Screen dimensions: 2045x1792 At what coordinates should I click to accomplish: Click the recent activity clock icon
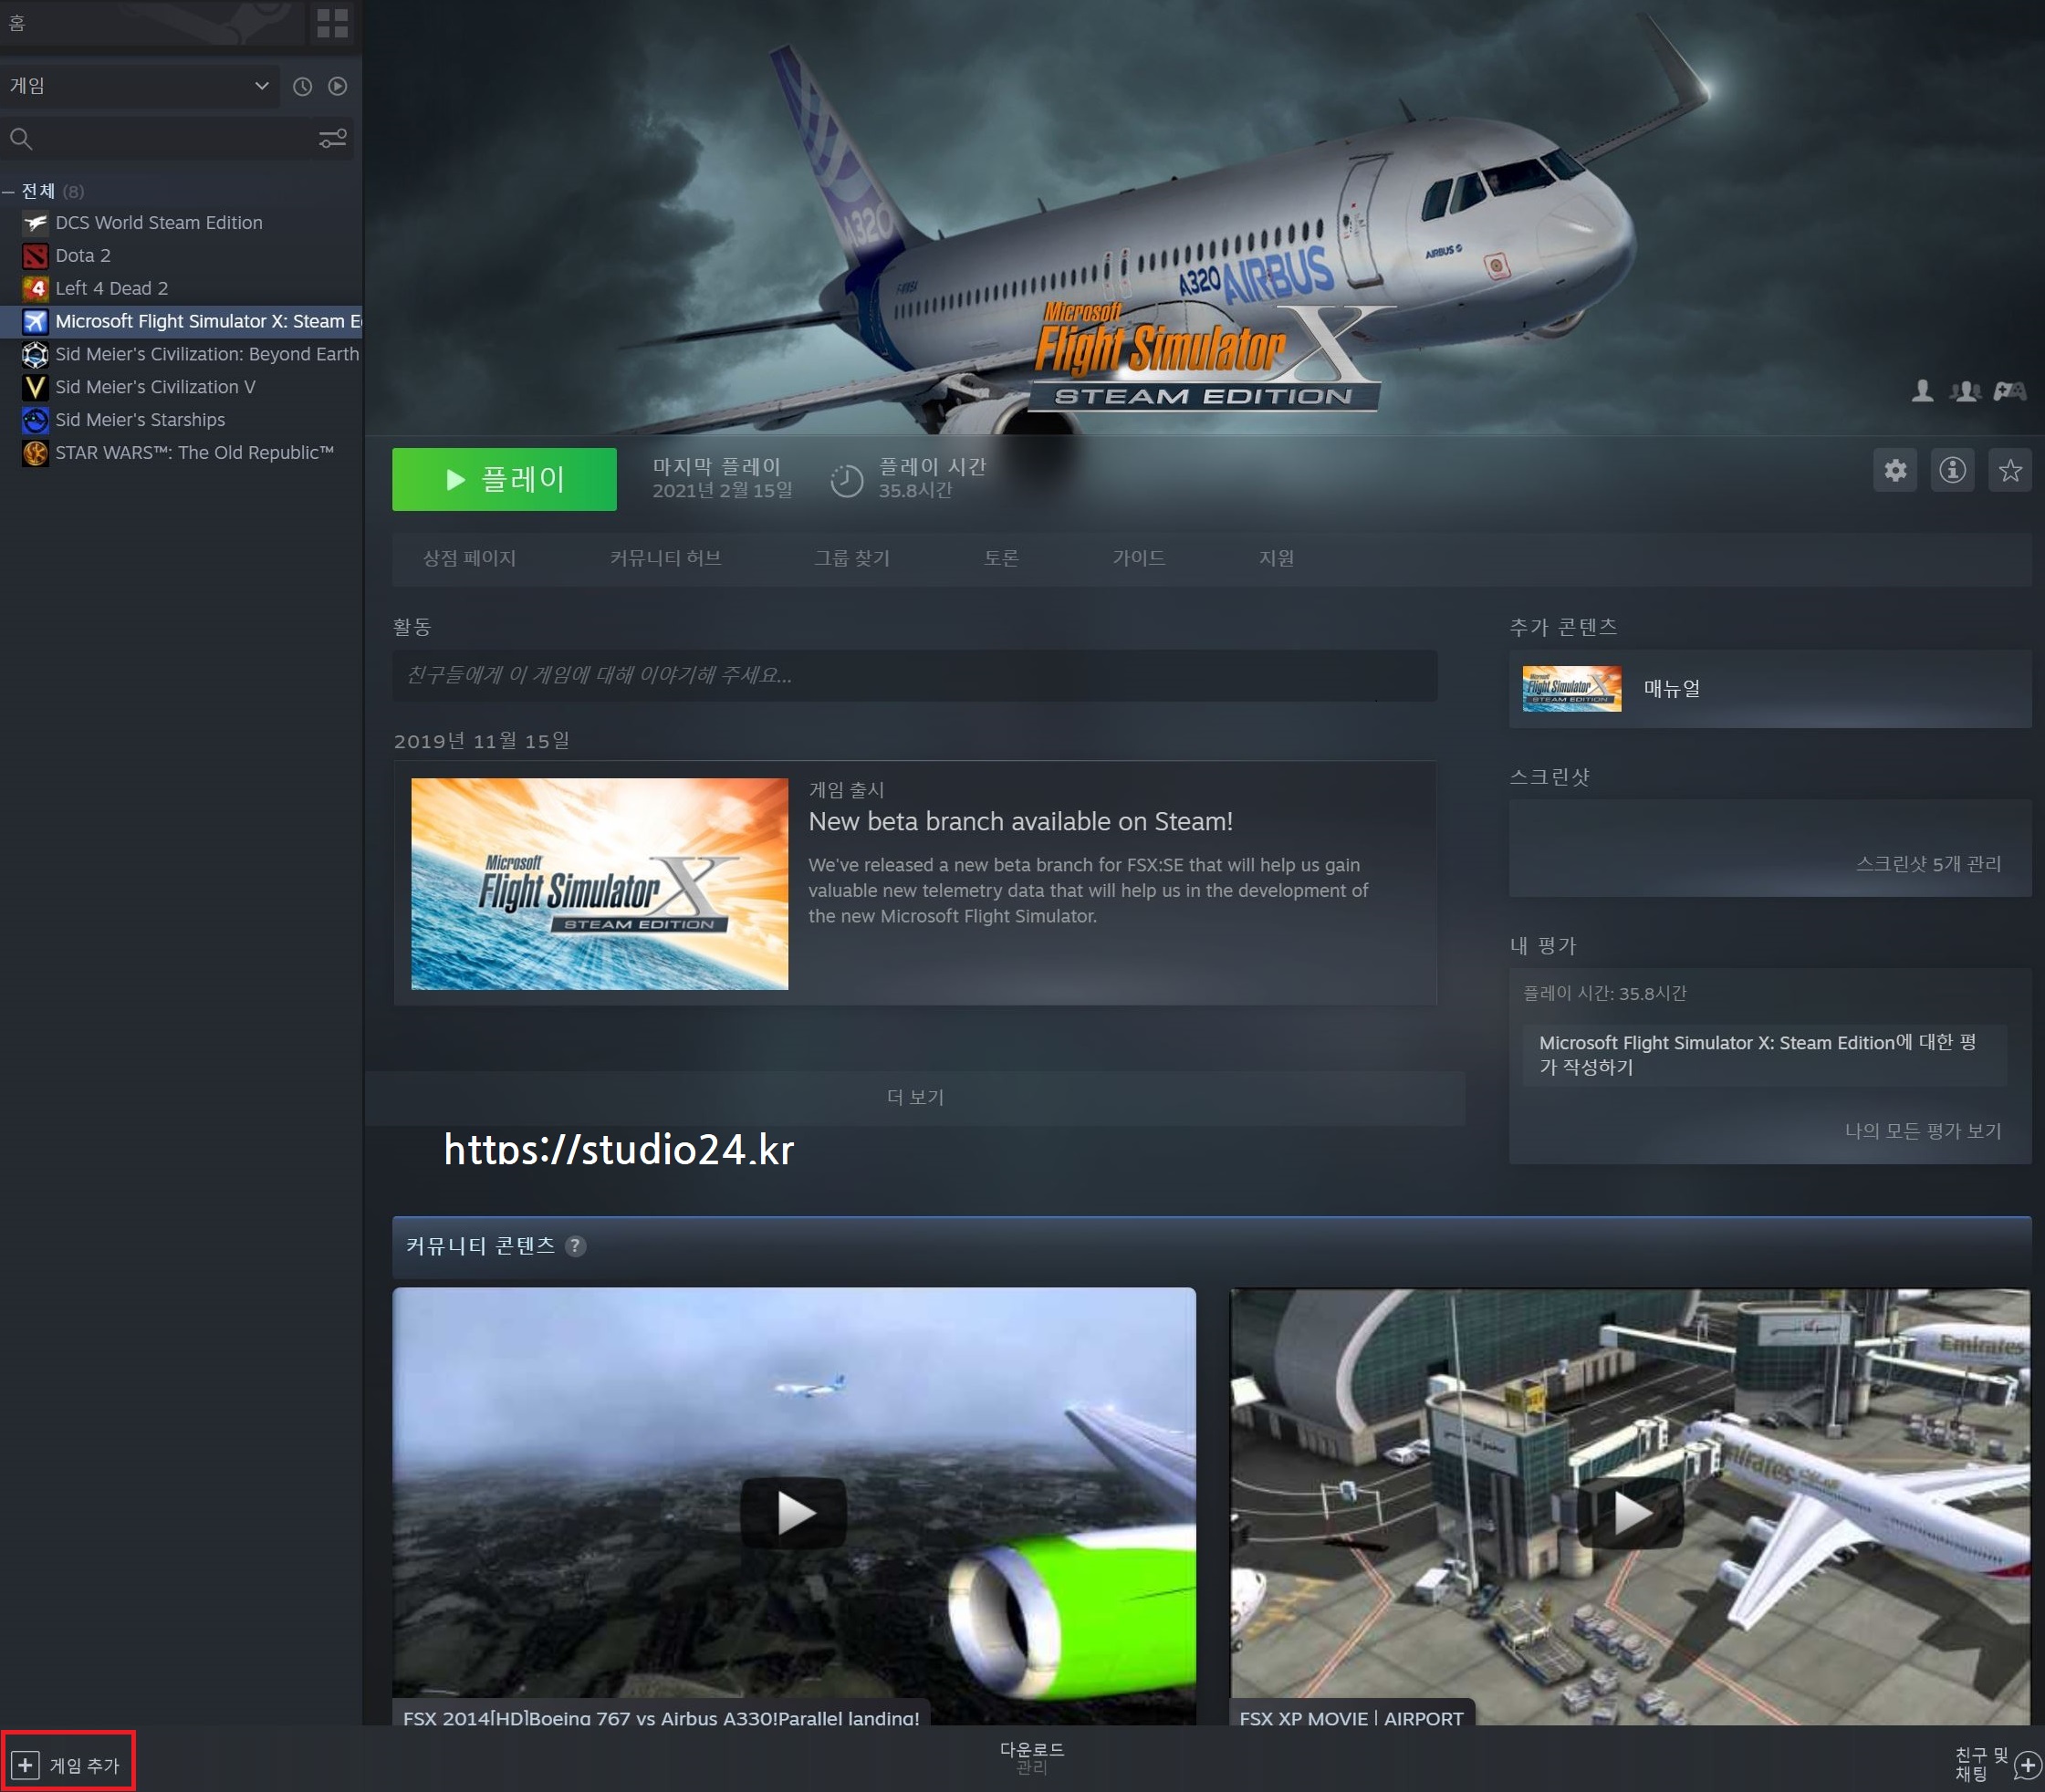[302, 87]
